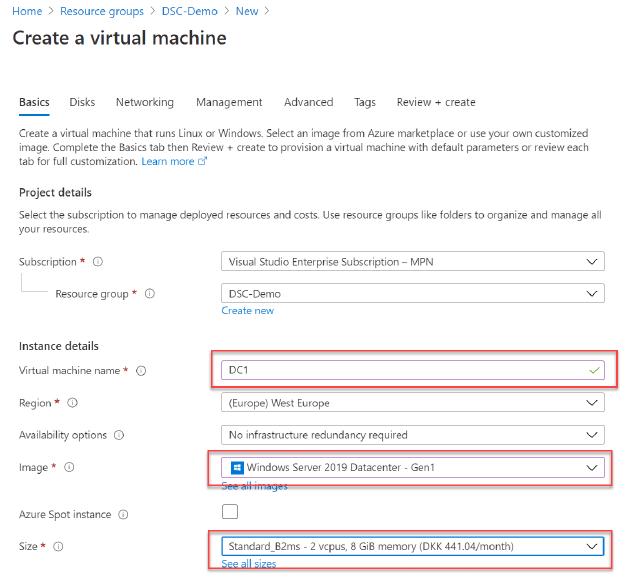Click info icon next to Azure Spot instance
The height and width of the screenshot is (583, 640).
click(x=123, y=514)
